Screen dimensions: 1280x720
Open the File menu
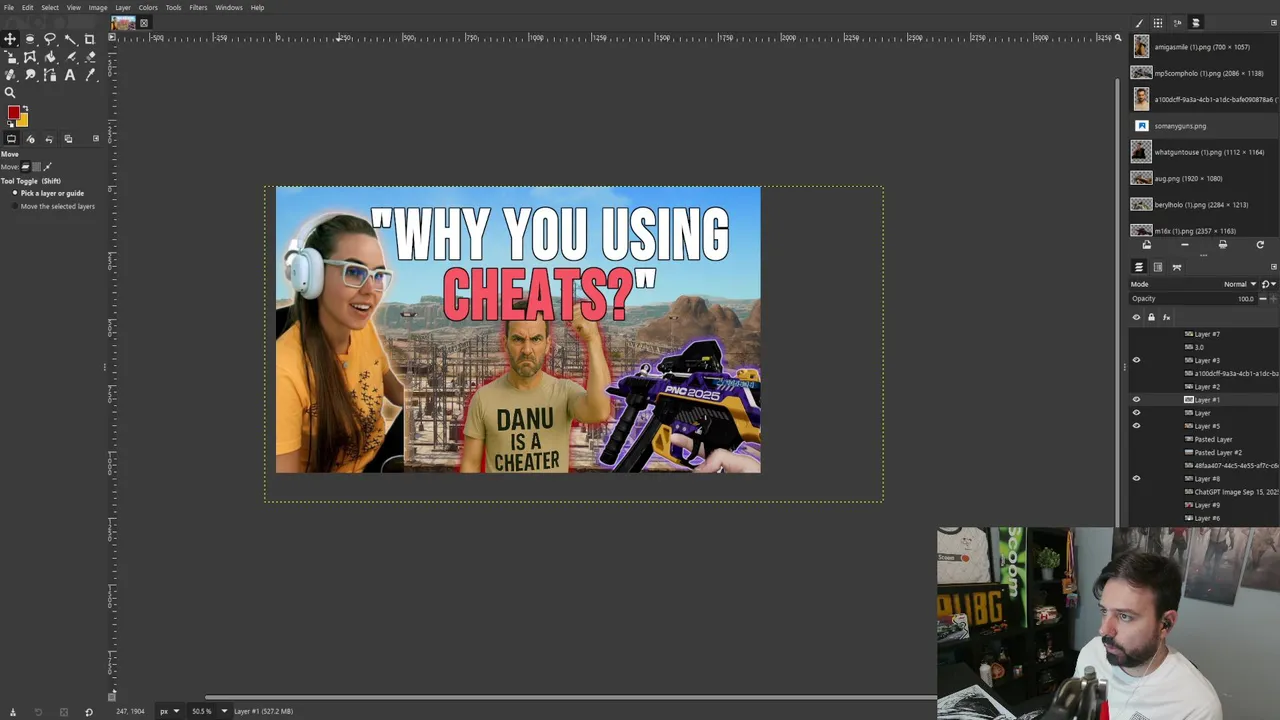coord(8,7)
